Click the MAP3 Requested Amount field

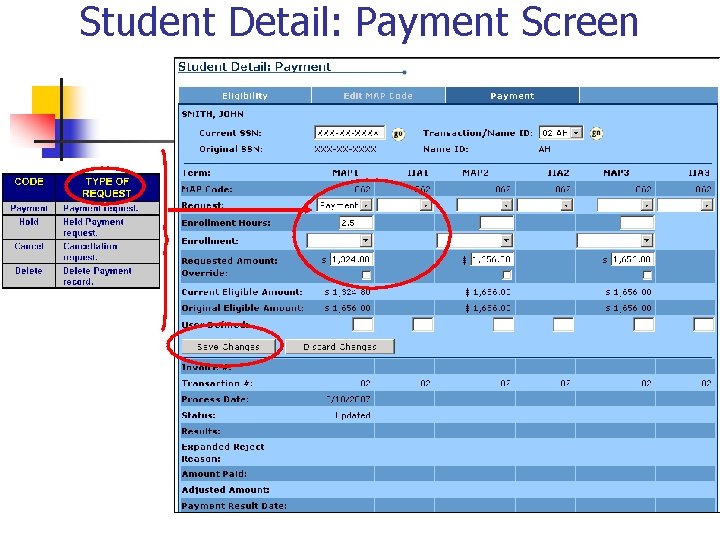coord(632,259)
